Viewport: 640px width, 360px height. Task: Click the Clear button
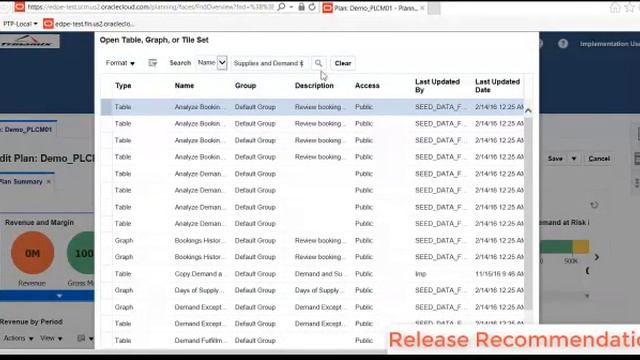click(343, 63)
